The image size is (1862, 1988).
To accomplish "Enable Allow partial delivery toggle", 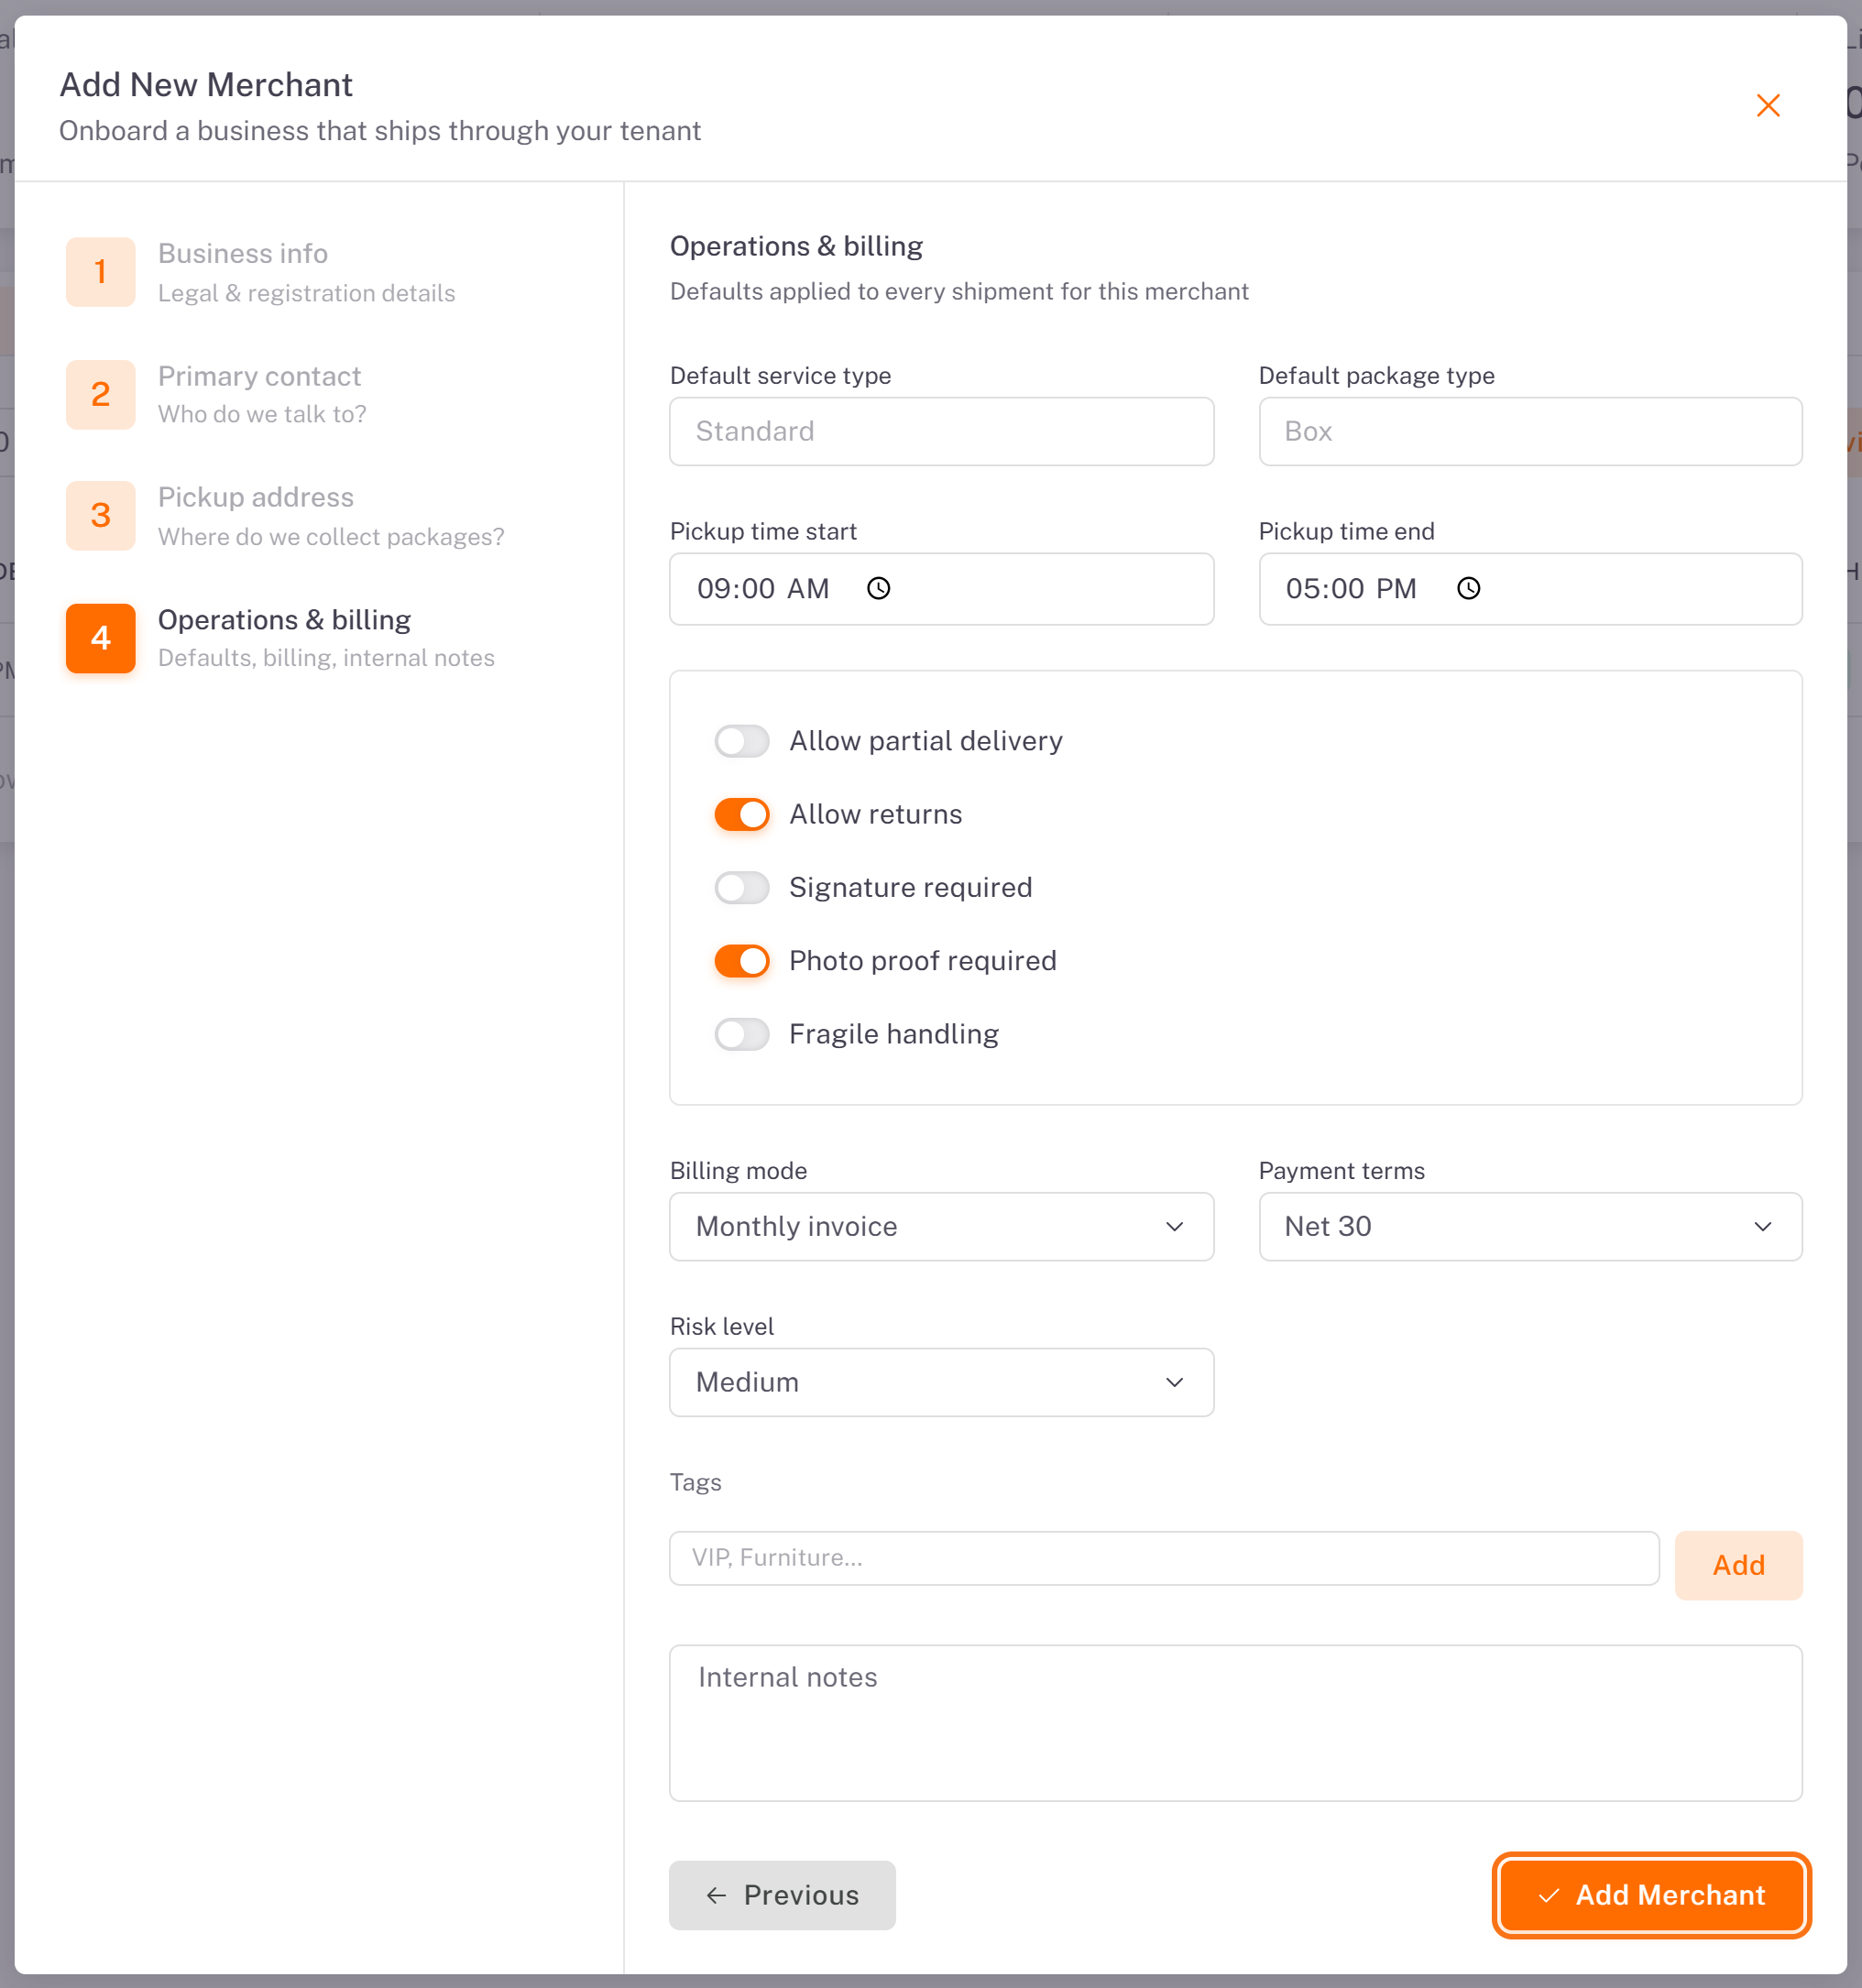I will click(x=741, y=741).
